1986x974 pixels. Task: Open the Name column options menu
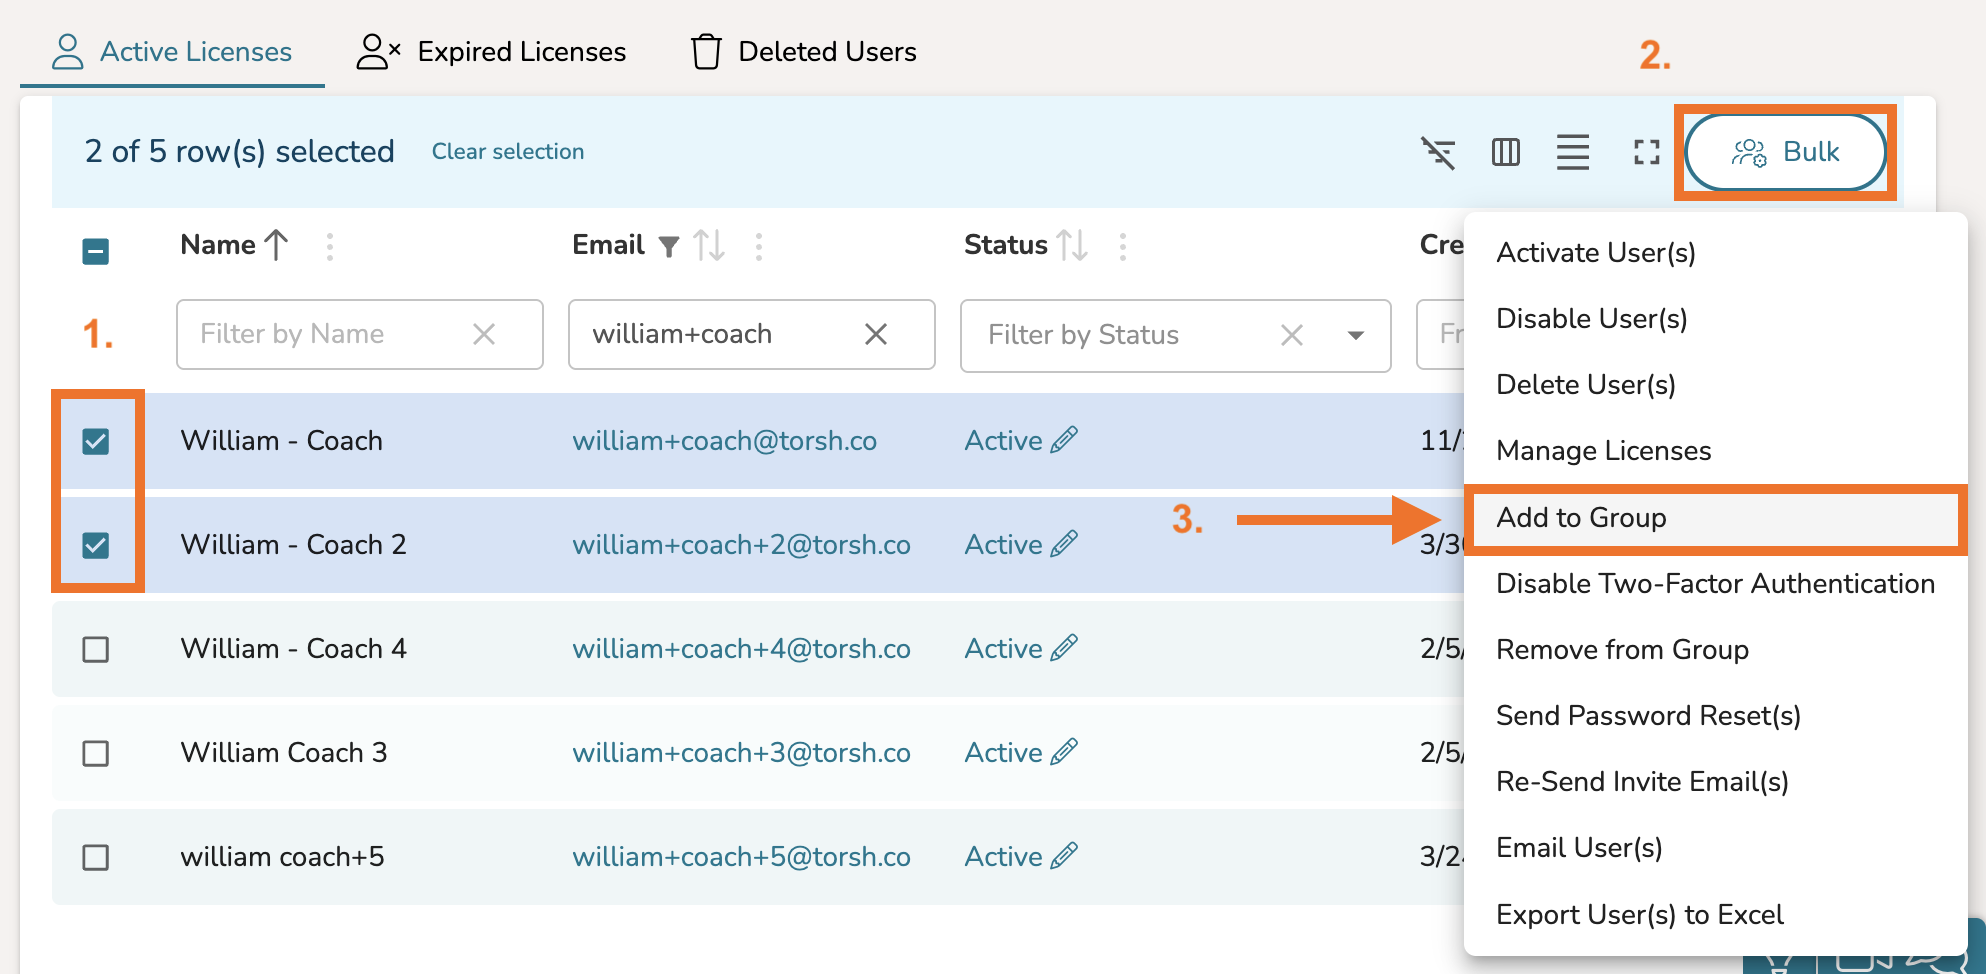tap(330, 246)
